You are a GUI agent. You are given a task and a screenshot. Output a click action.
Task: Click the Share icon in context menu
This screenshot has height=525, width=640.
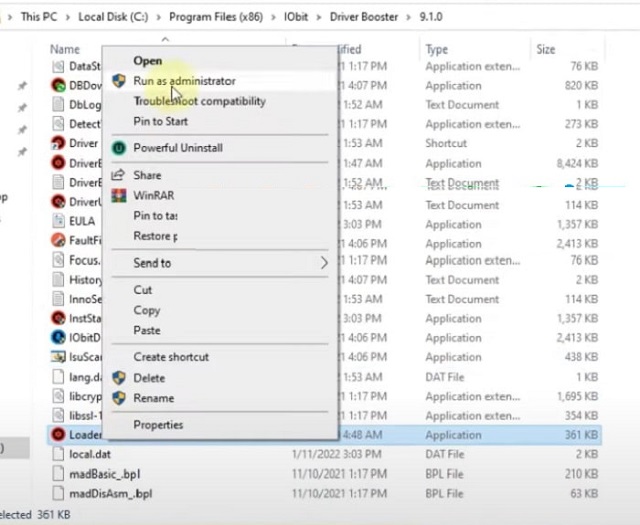118,175
